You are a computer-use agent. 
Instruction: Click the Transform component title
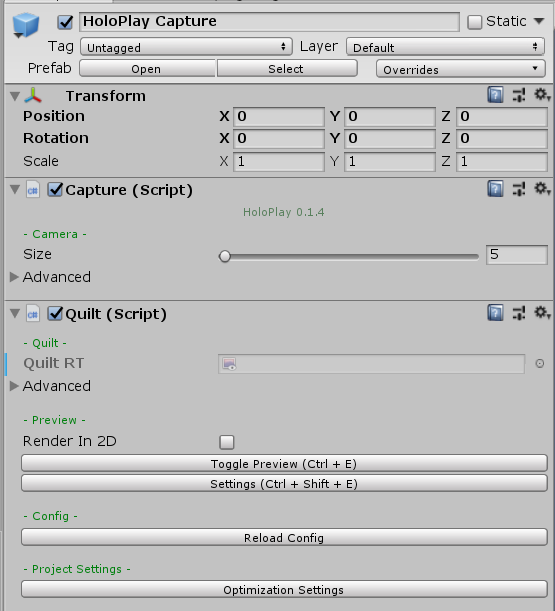106,96
